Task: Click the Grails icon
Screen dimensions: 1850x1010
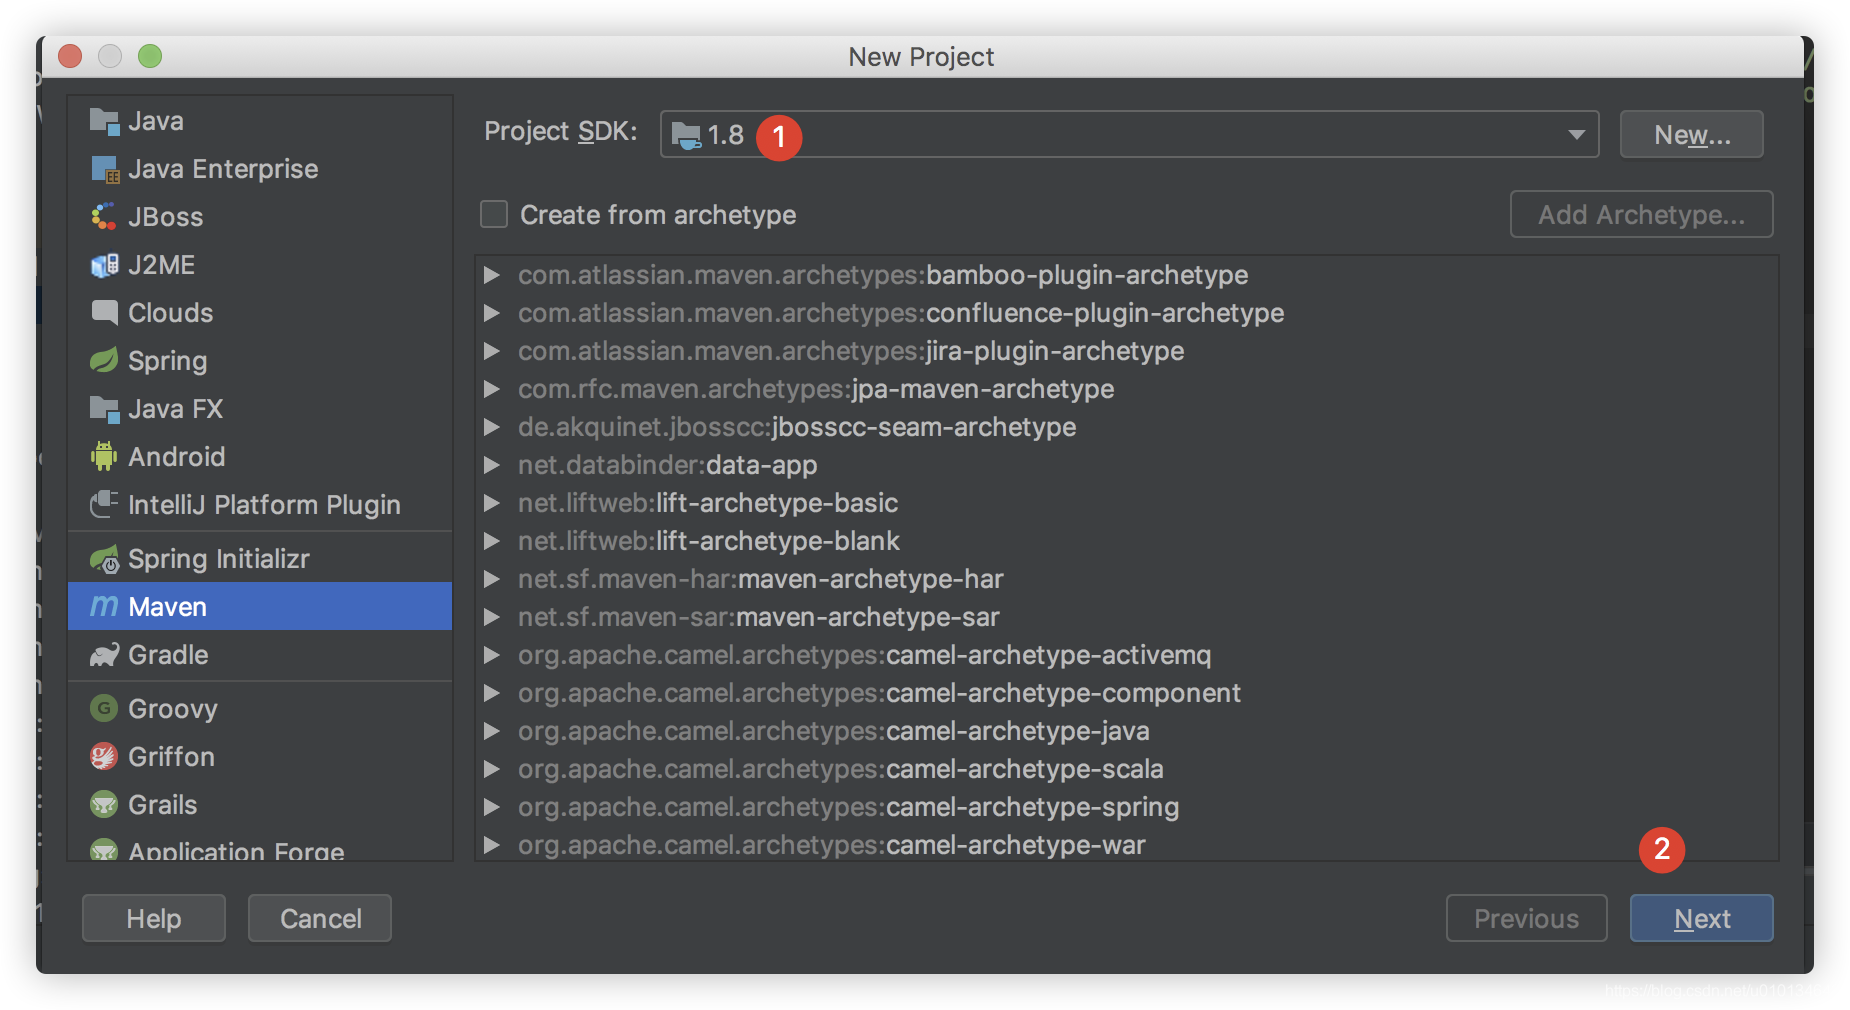Action: [x=104, y=805]
